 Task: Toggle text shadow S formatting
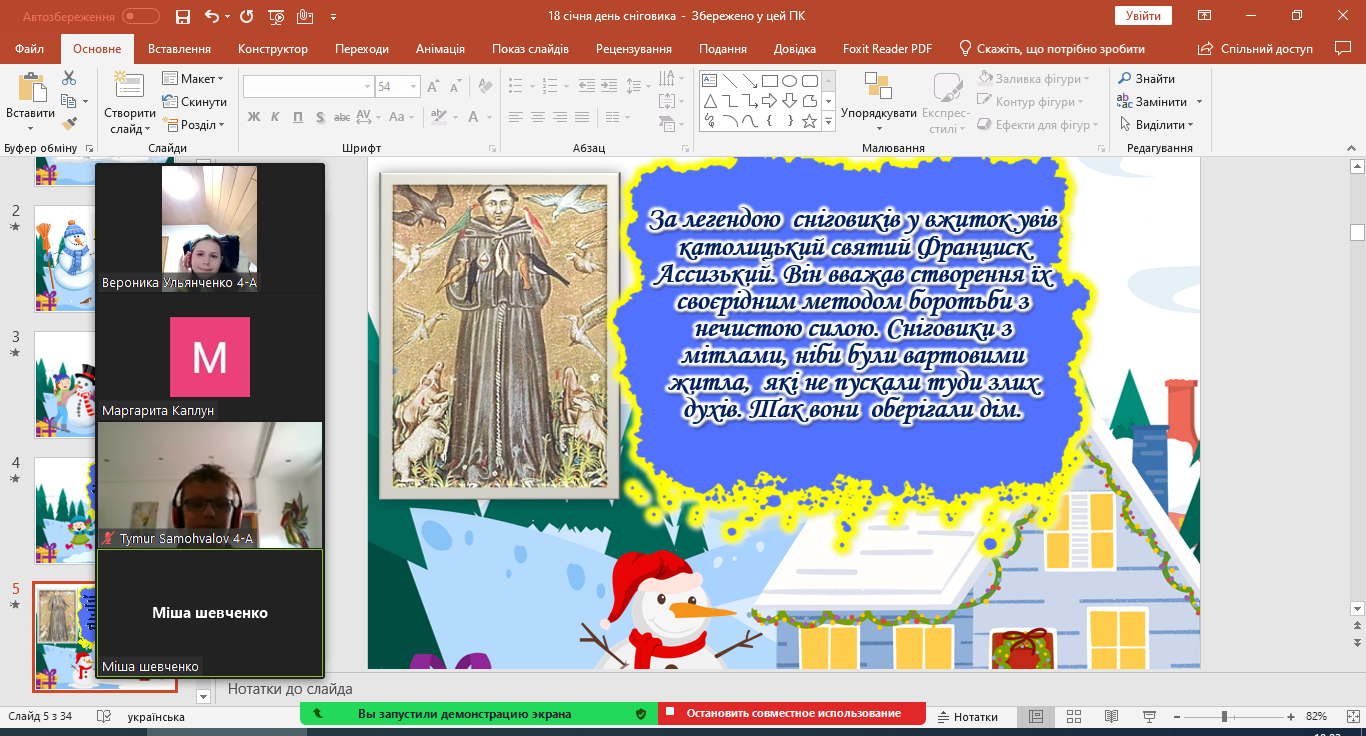pos(320,117)
